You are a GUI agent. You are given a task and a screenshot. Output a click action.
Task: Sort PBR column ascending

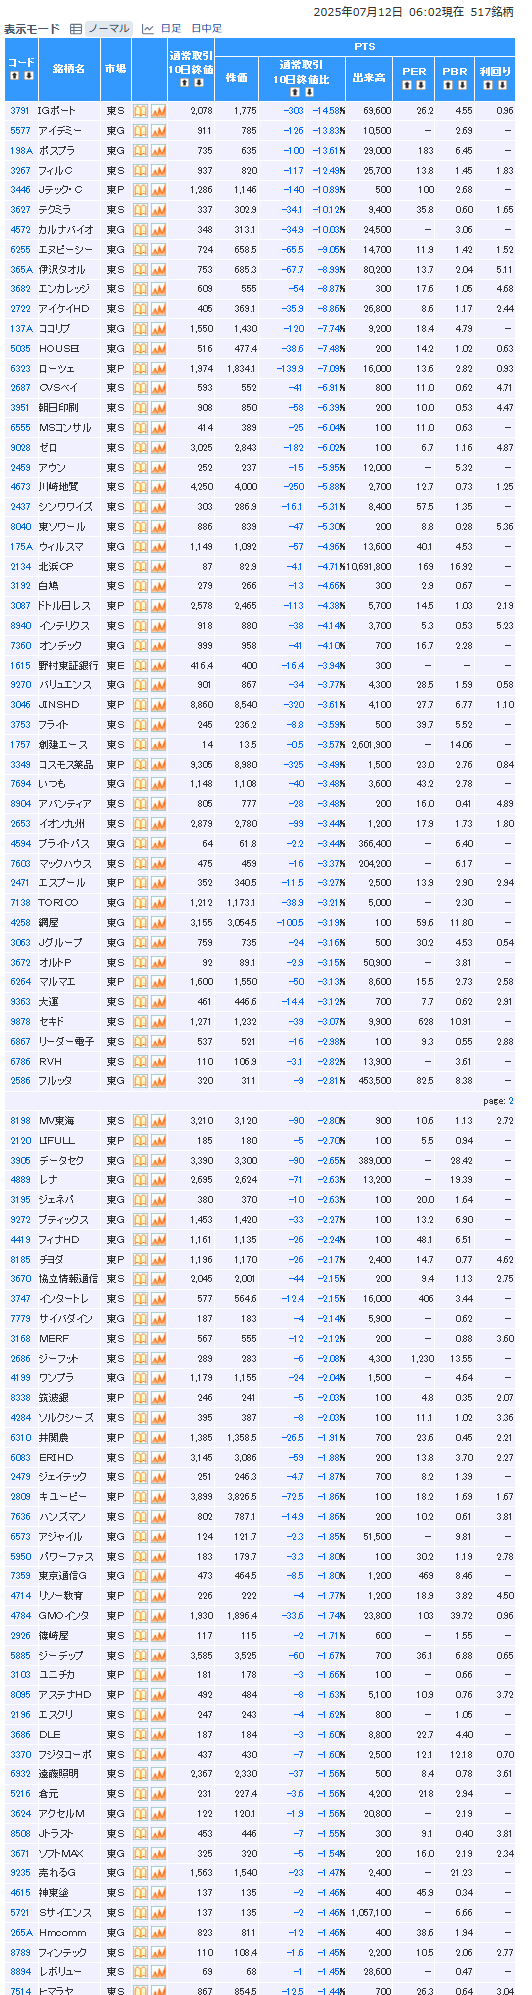click(x=448, y=85)
